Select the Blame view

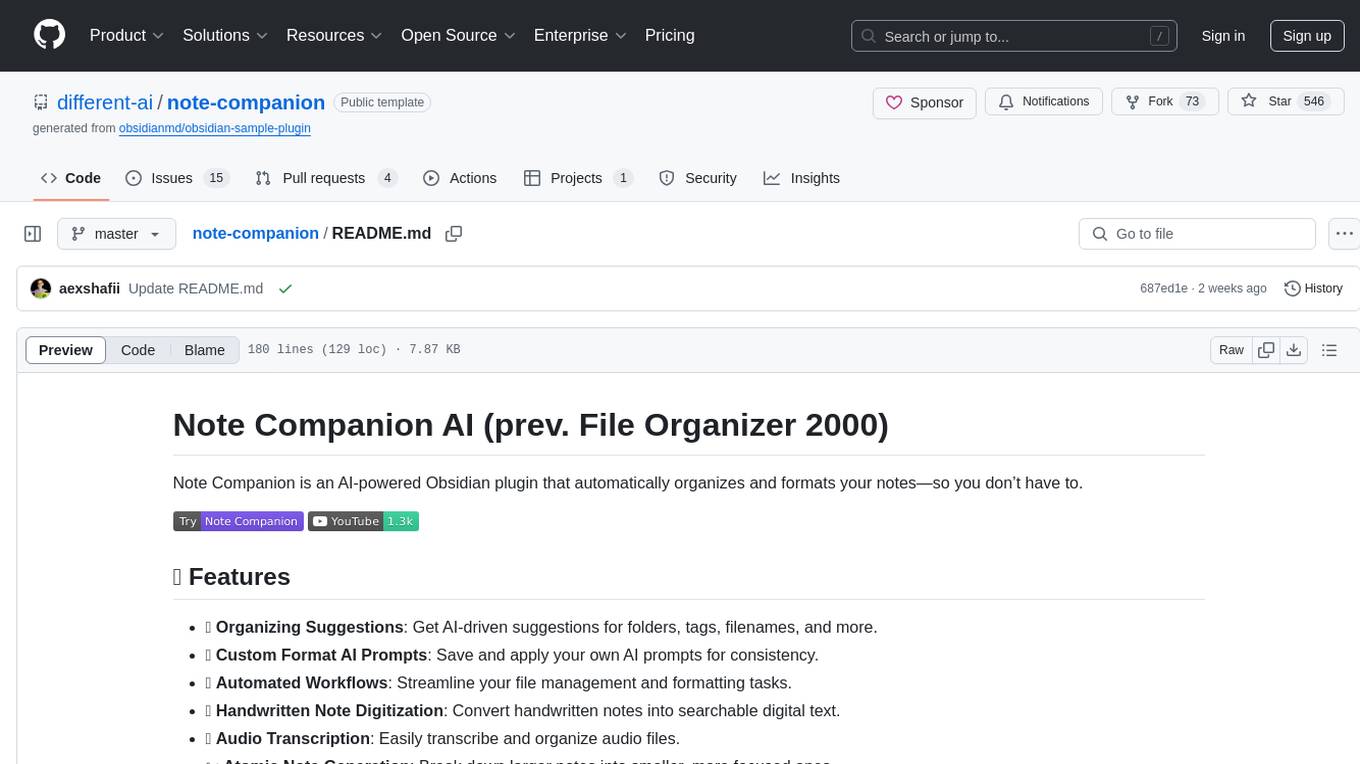[204, 350]
